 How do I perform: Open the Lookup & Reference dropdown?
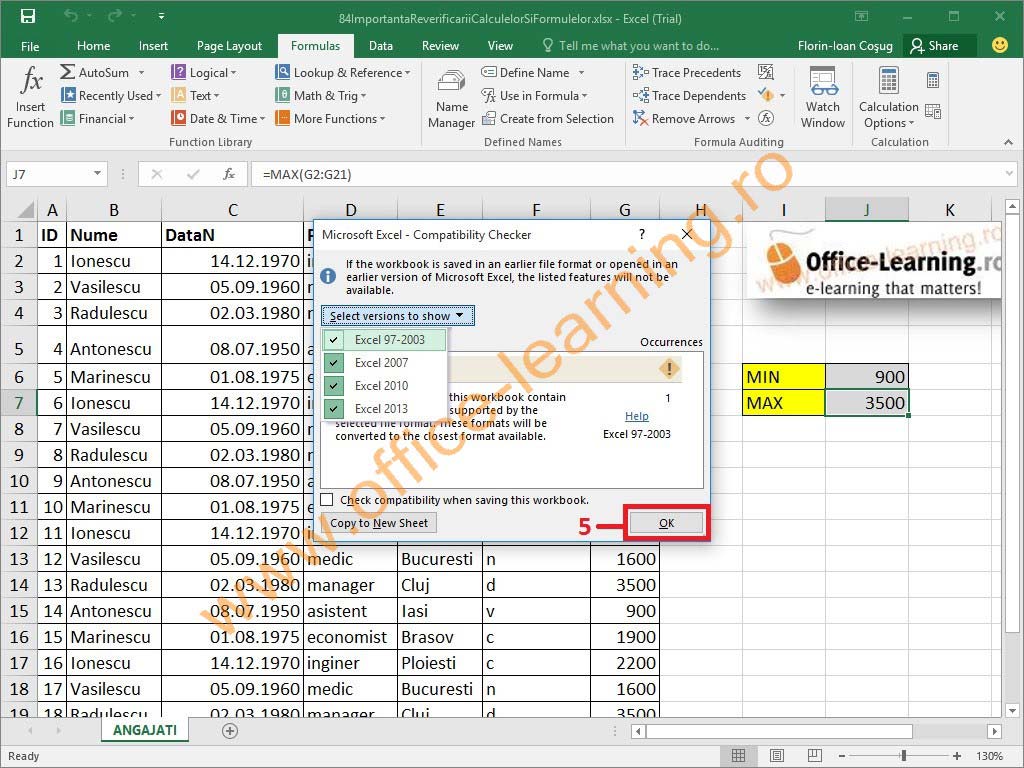pyautogui.click(x=343, y=72)
